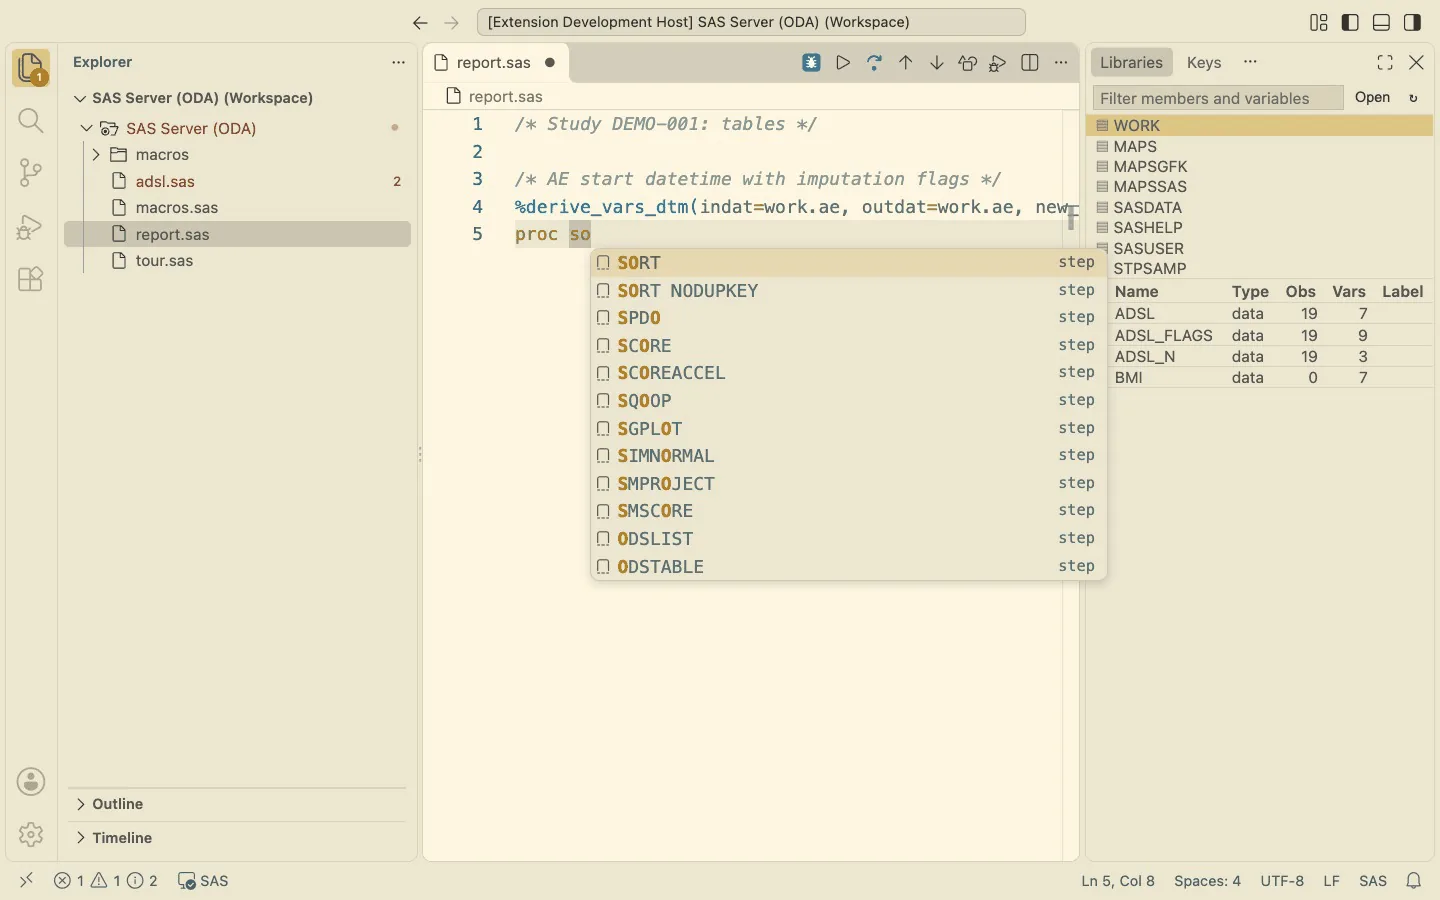Click the run-with-debug bug play icon
This screenshot has height=900, width=1440.
coord(998,63)
